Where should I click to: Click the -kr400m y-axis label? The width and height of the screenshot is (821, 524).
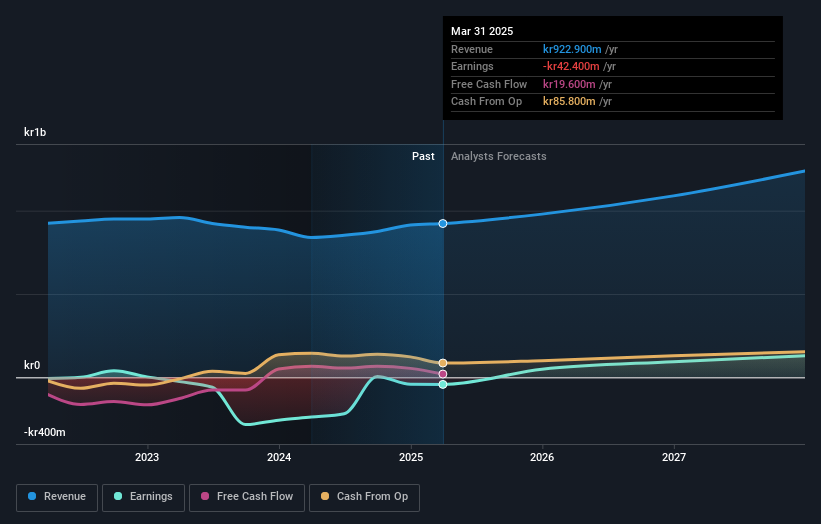click(45, 432)
